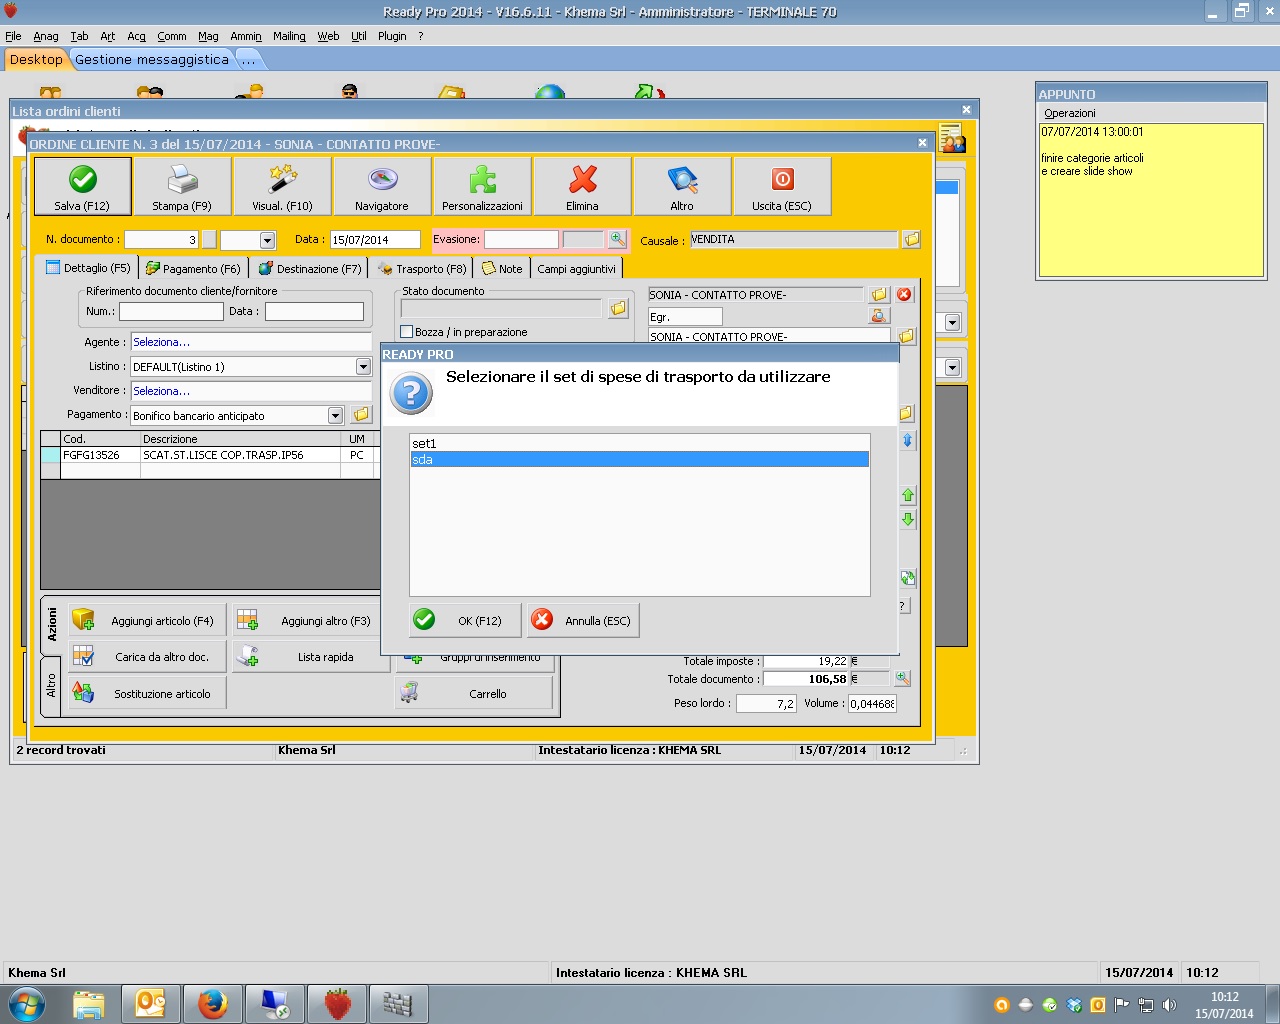
Task: Click the yellow APPUNTO note area
Action: pyautogui.click(x=1151, y=200)
